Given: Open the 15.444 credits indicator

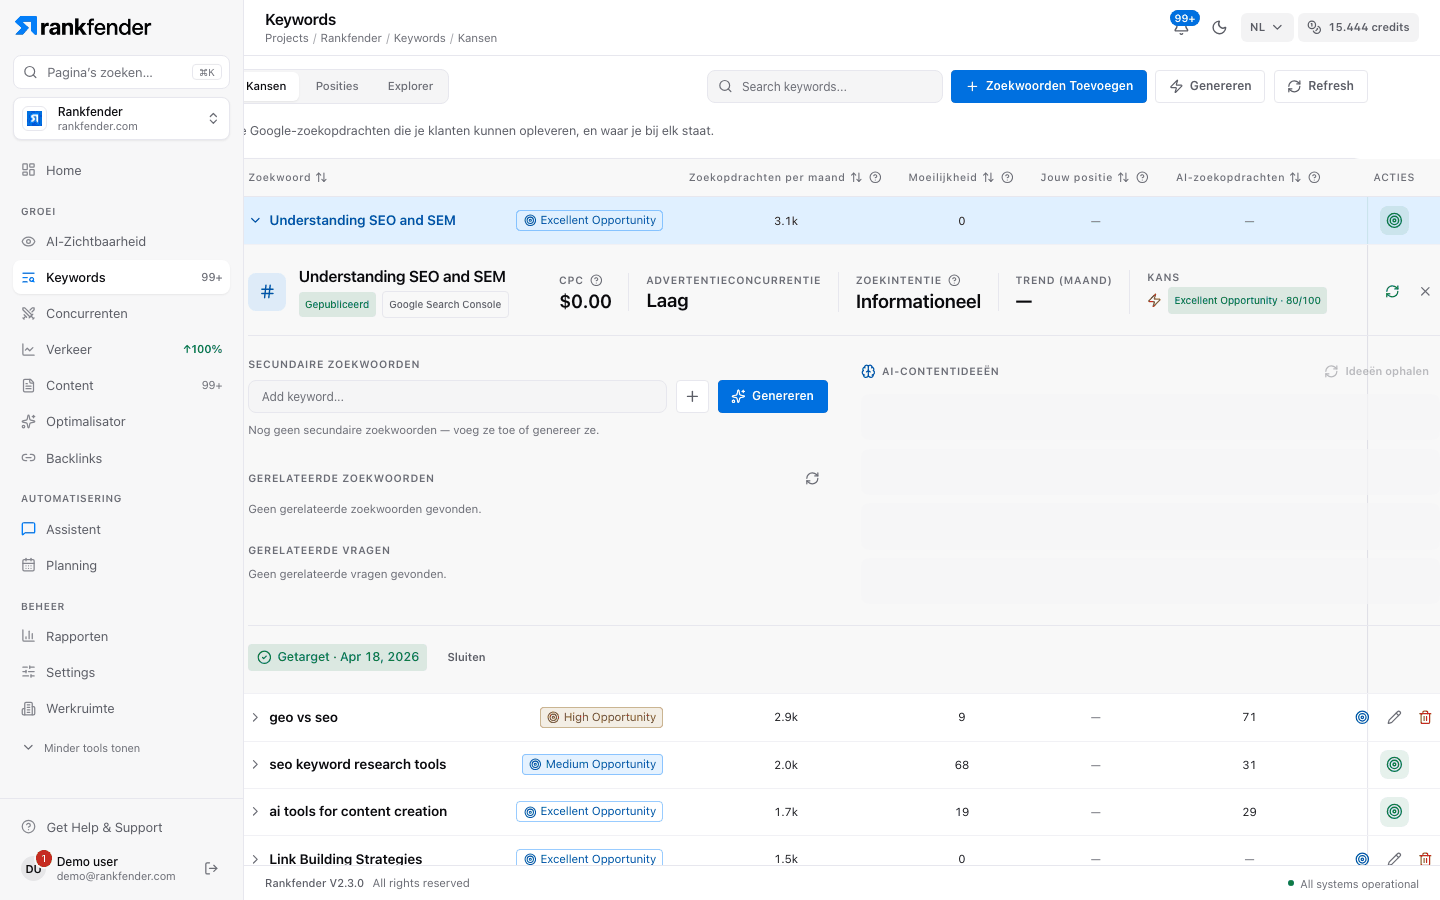Looking at the screenshot, I should pos(1358,28).
